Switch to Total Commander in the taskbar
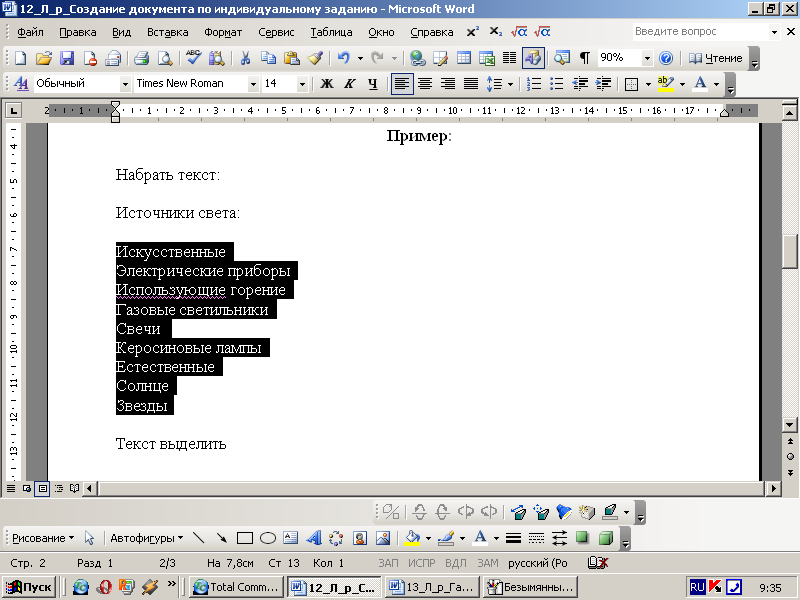800x600 pixels. pyautogui.click(x=236, y=587)
